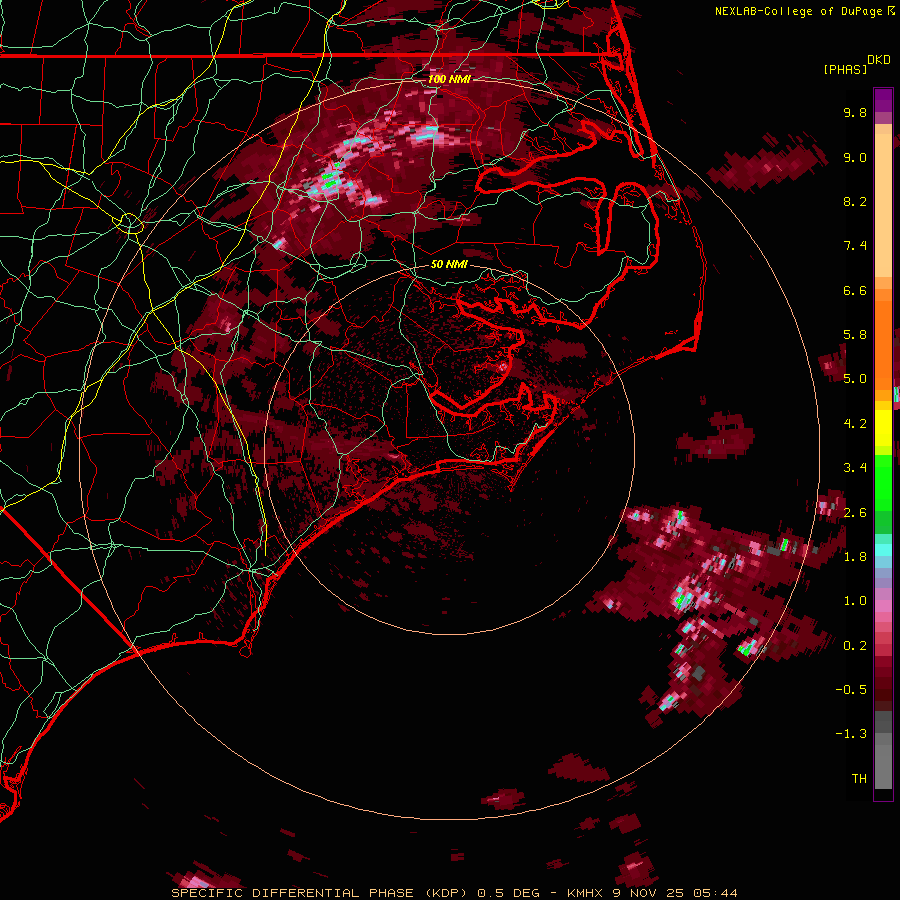Select the 7.4 scale value

point(855,246)
